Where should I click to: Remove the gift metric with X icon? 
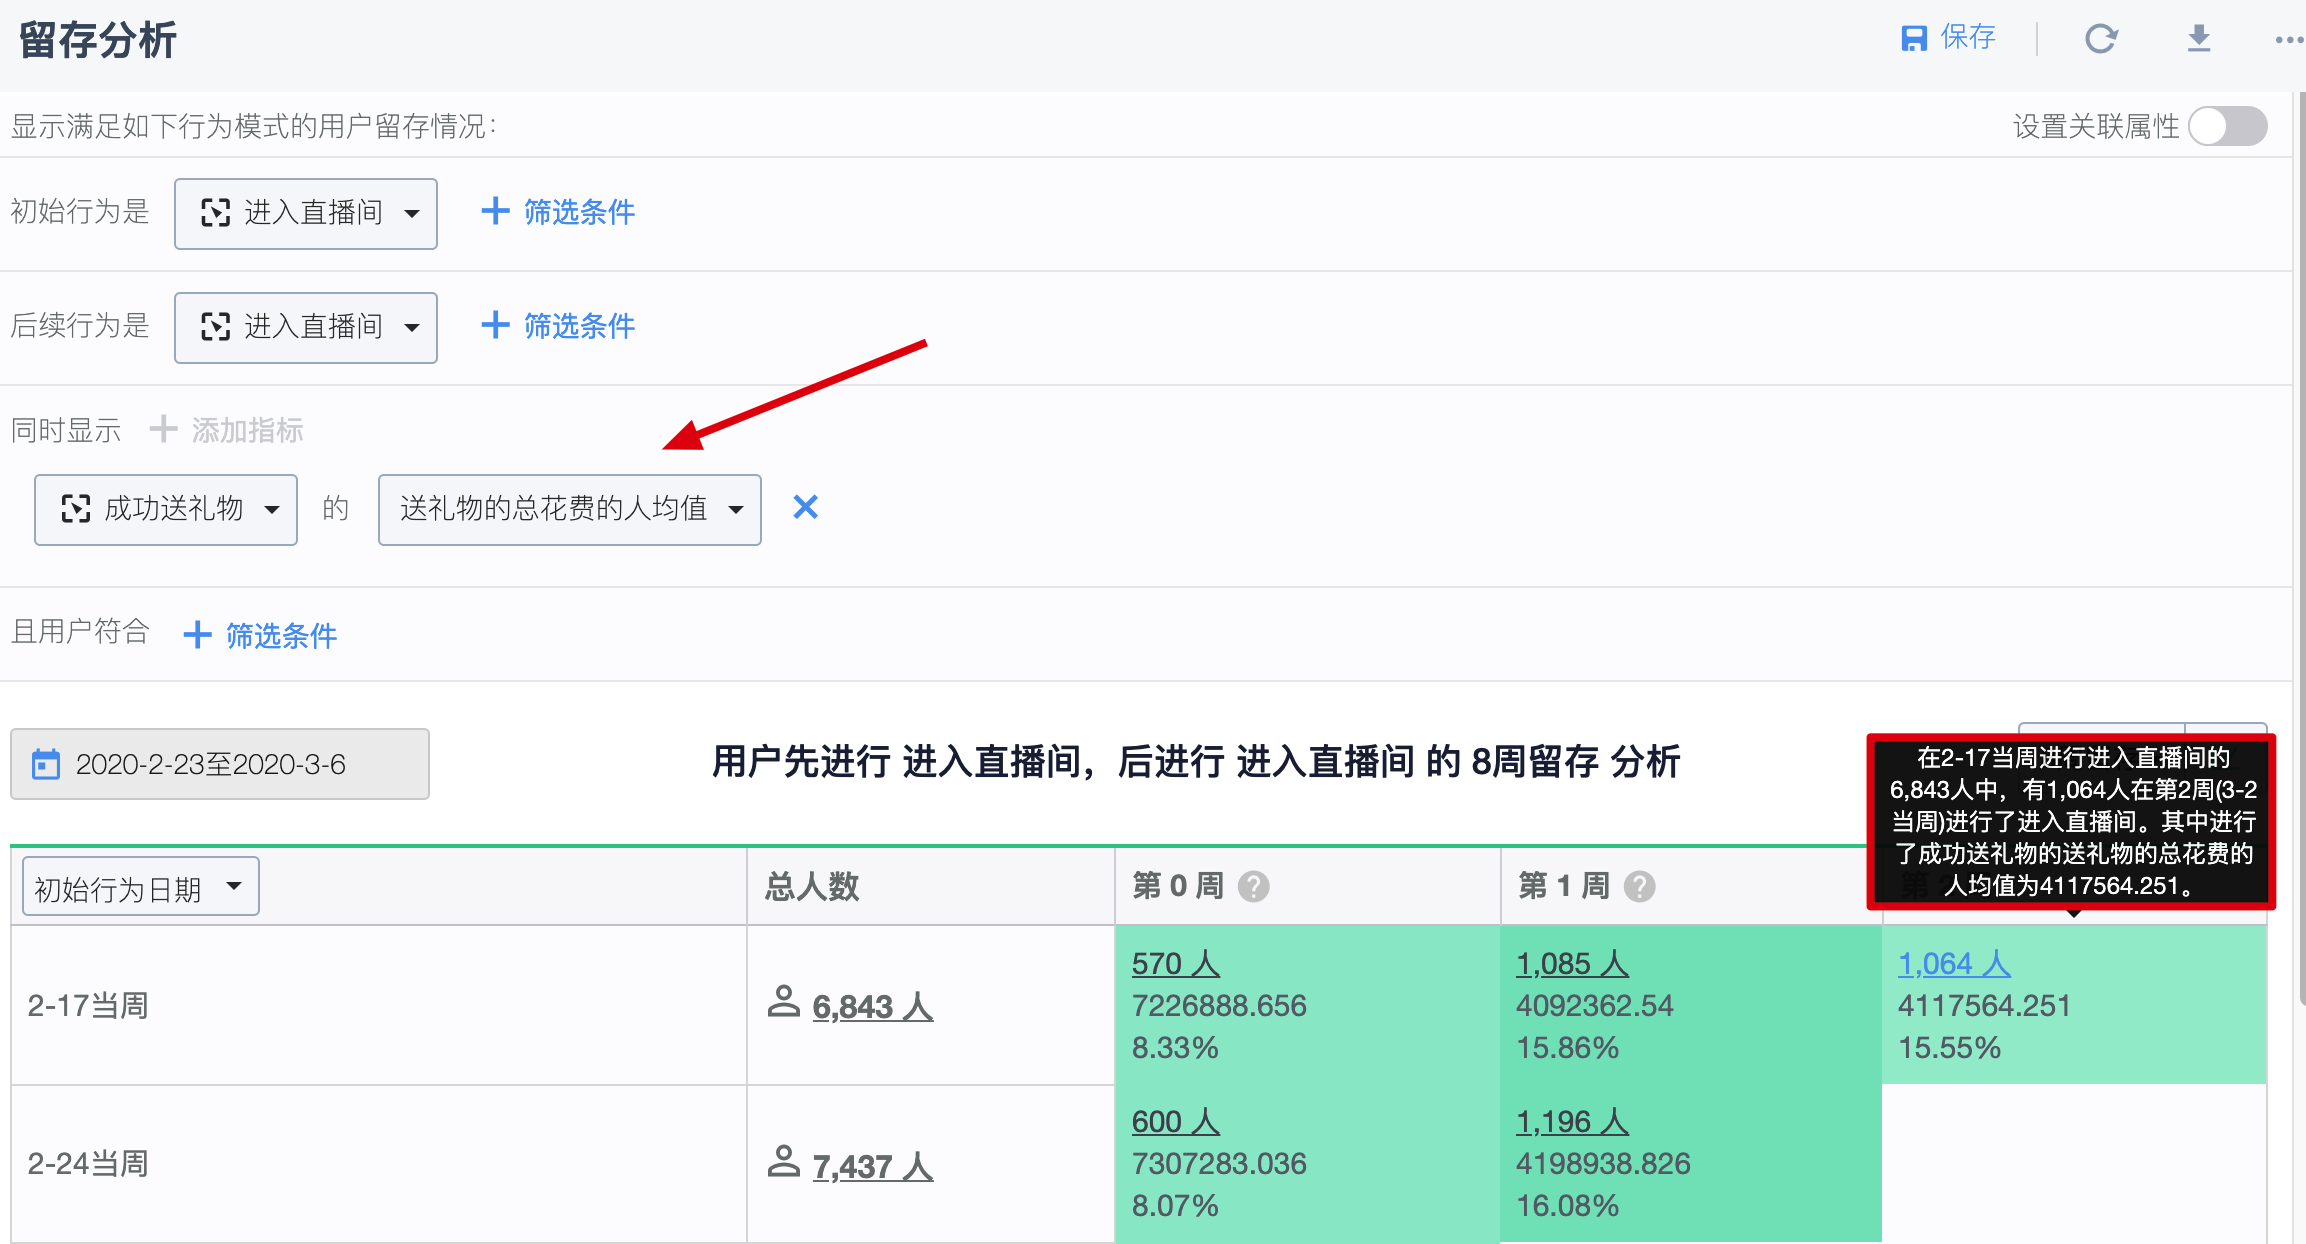click(805, 508)
